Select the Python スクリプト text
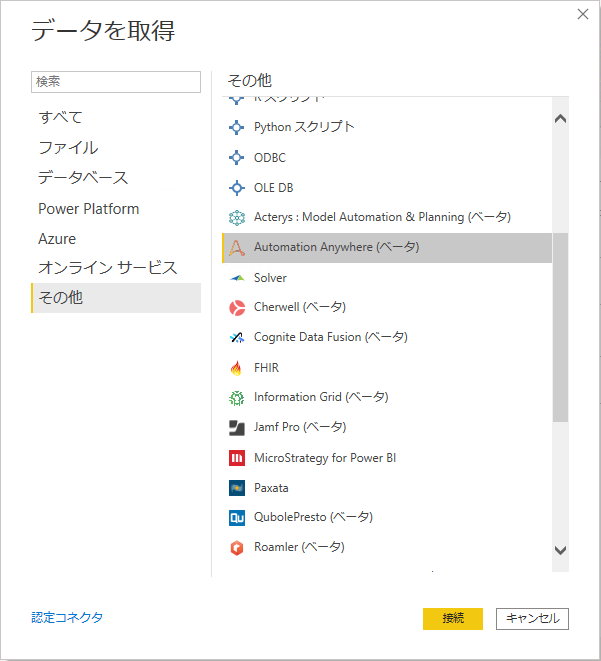Viewport: 601px width, 661px height. [304, 127]
